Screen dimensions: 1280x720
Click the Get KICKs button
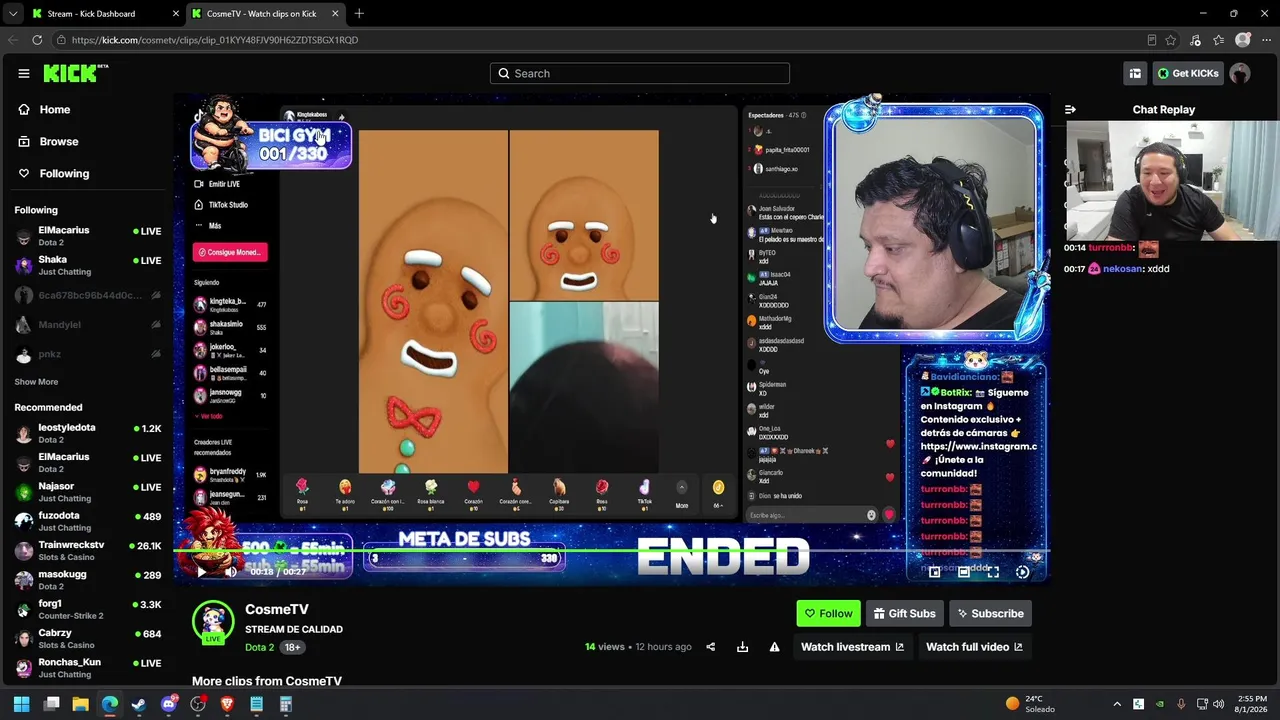coord(1188,73)
